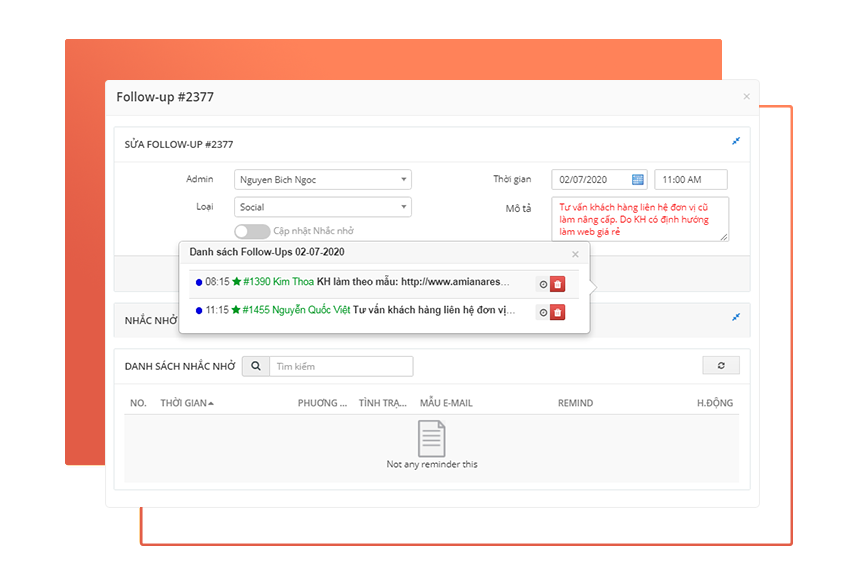Expand the Loại dropdown set to Social

[323, 207]
